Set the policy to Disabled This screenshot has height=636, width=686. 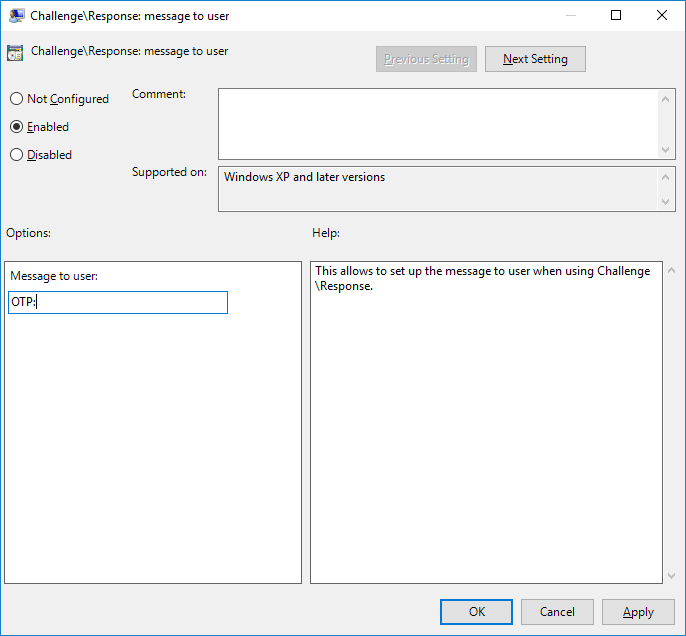(16, 155)
